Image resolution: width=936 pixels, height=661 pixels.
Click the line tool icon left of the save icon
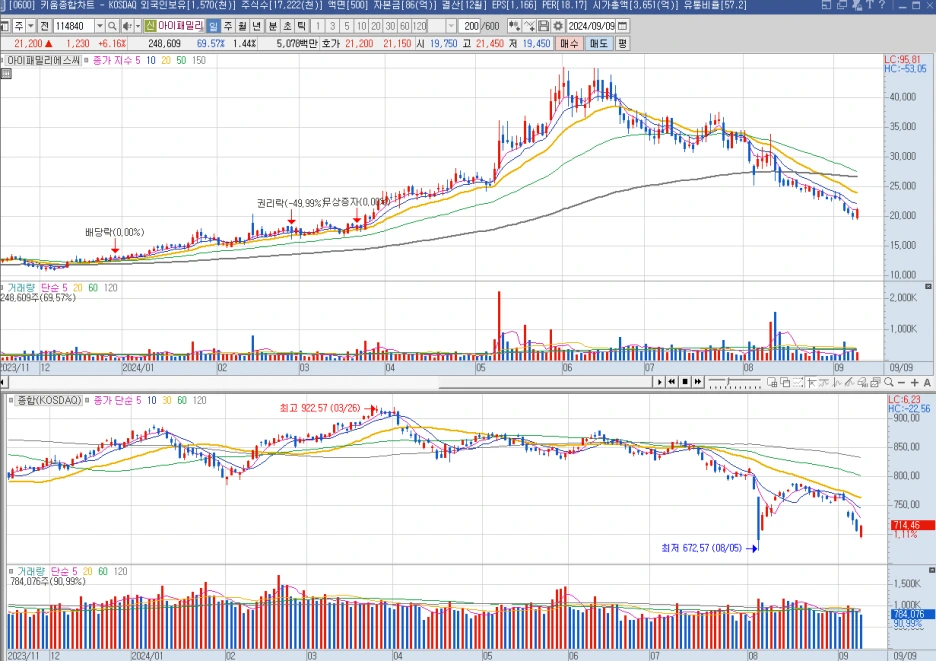(x=529, y=26)
